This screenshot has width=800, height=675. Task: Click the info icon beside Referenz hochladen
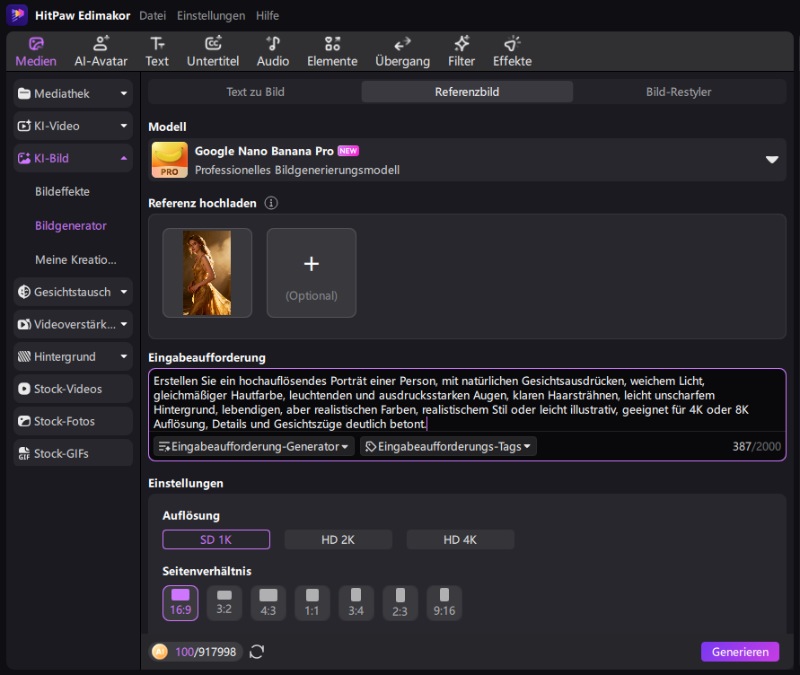271,203
